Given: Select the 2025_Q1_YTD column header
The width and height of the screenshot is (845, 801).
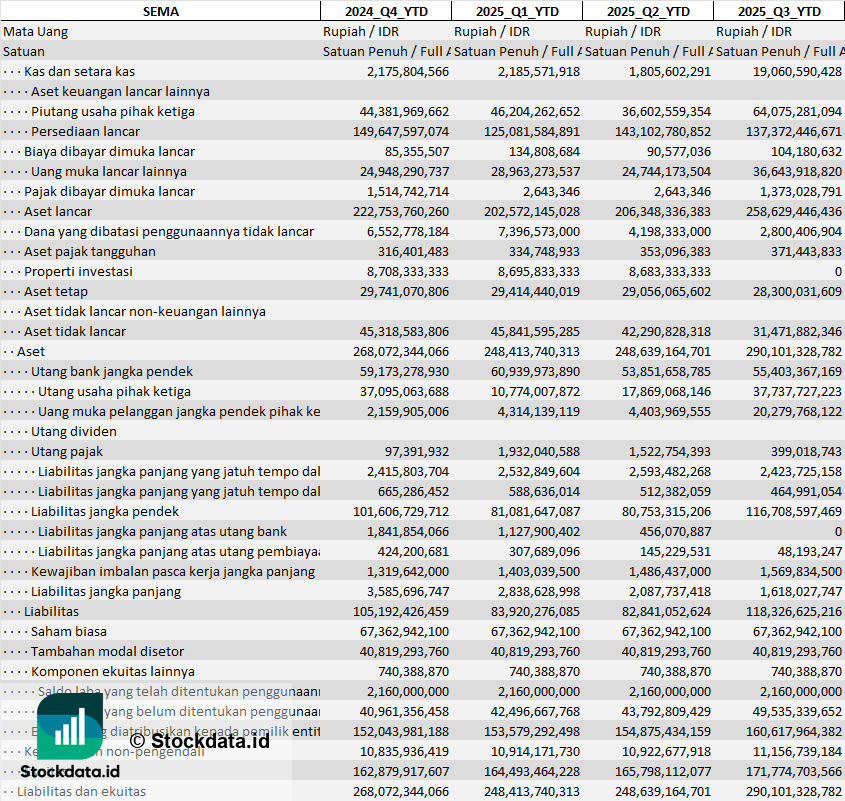Looking at the screenshot, I should click(x=517, y=11).
